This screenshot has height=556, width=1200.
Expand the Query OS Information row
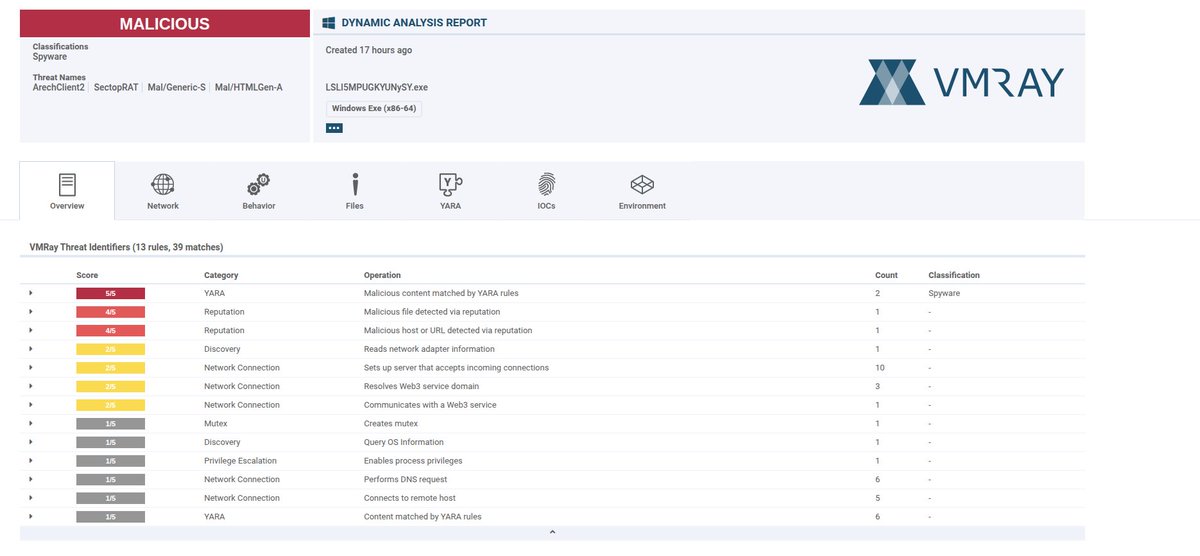pyautogui.click(x=31, y=442)
